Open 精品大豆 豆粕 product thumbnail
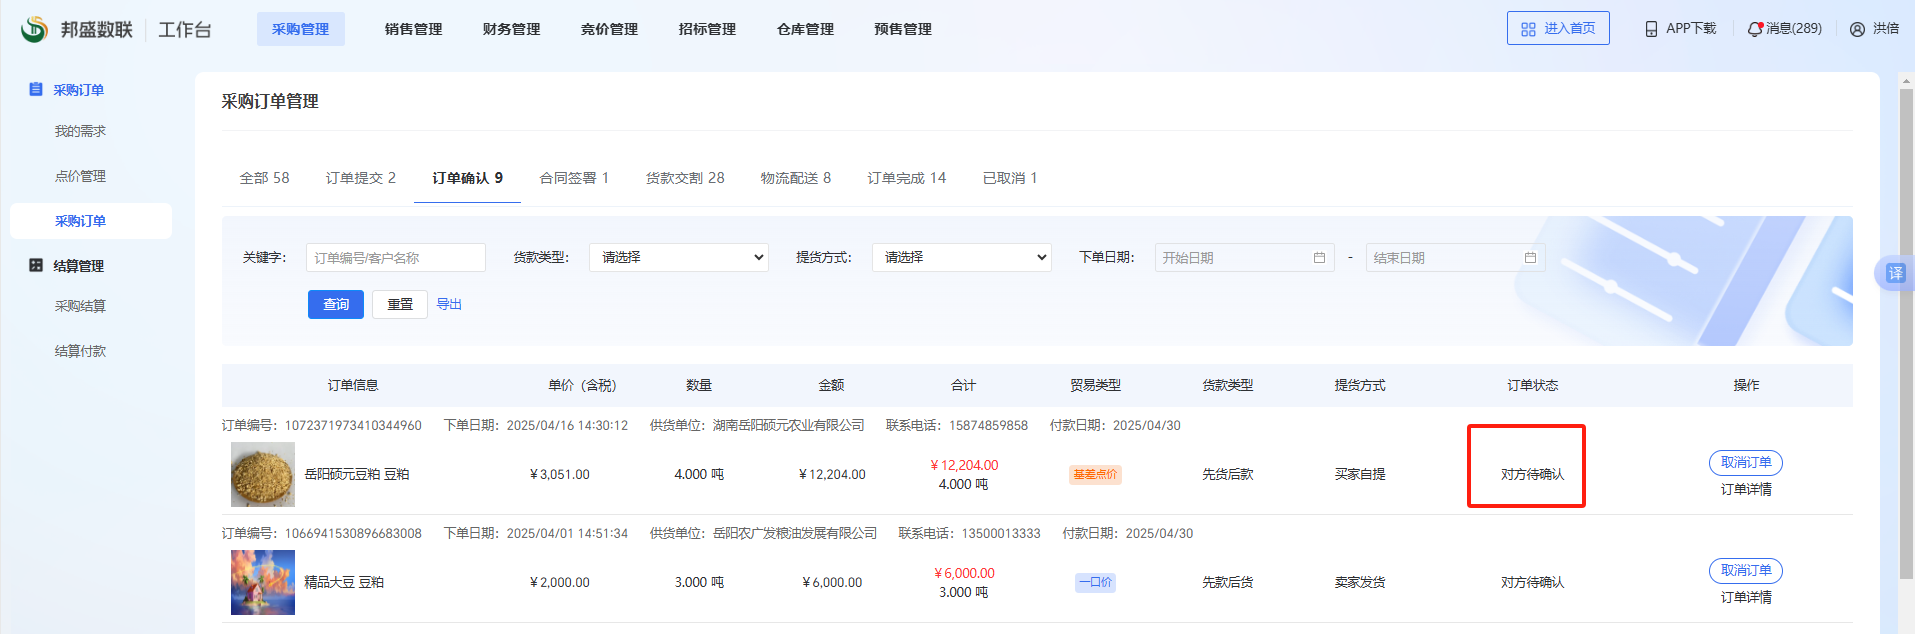Viewport: 1915px width, 634px height. pos(263,582)
